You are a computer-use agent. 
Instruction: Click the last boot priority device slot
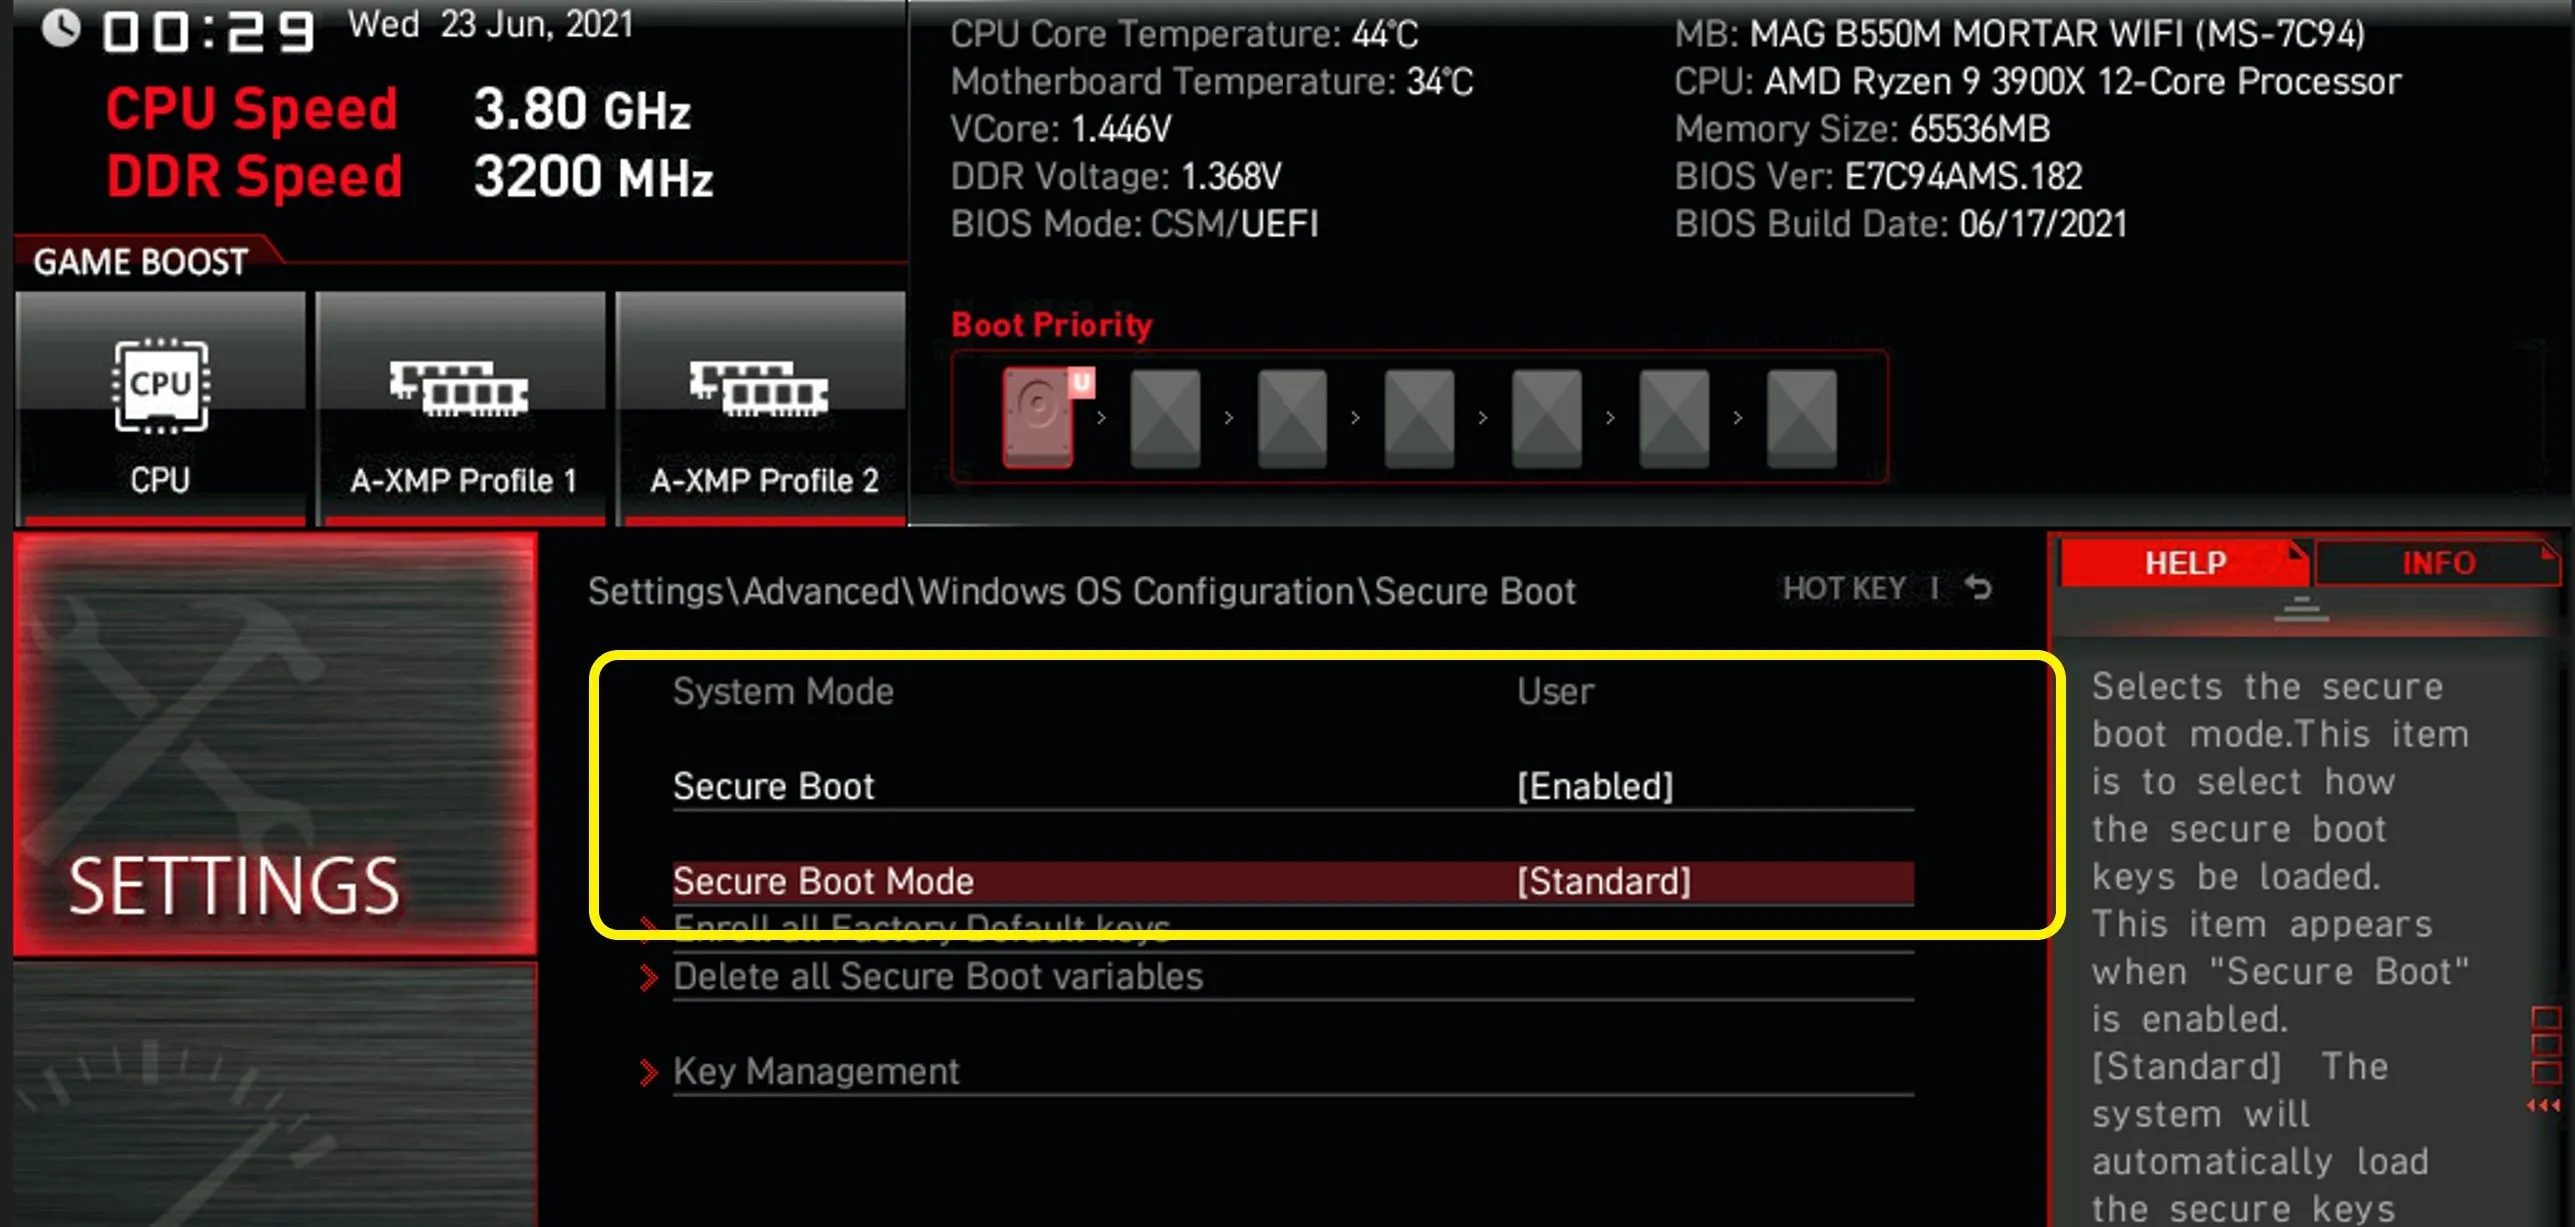[x=1801, y=418]
